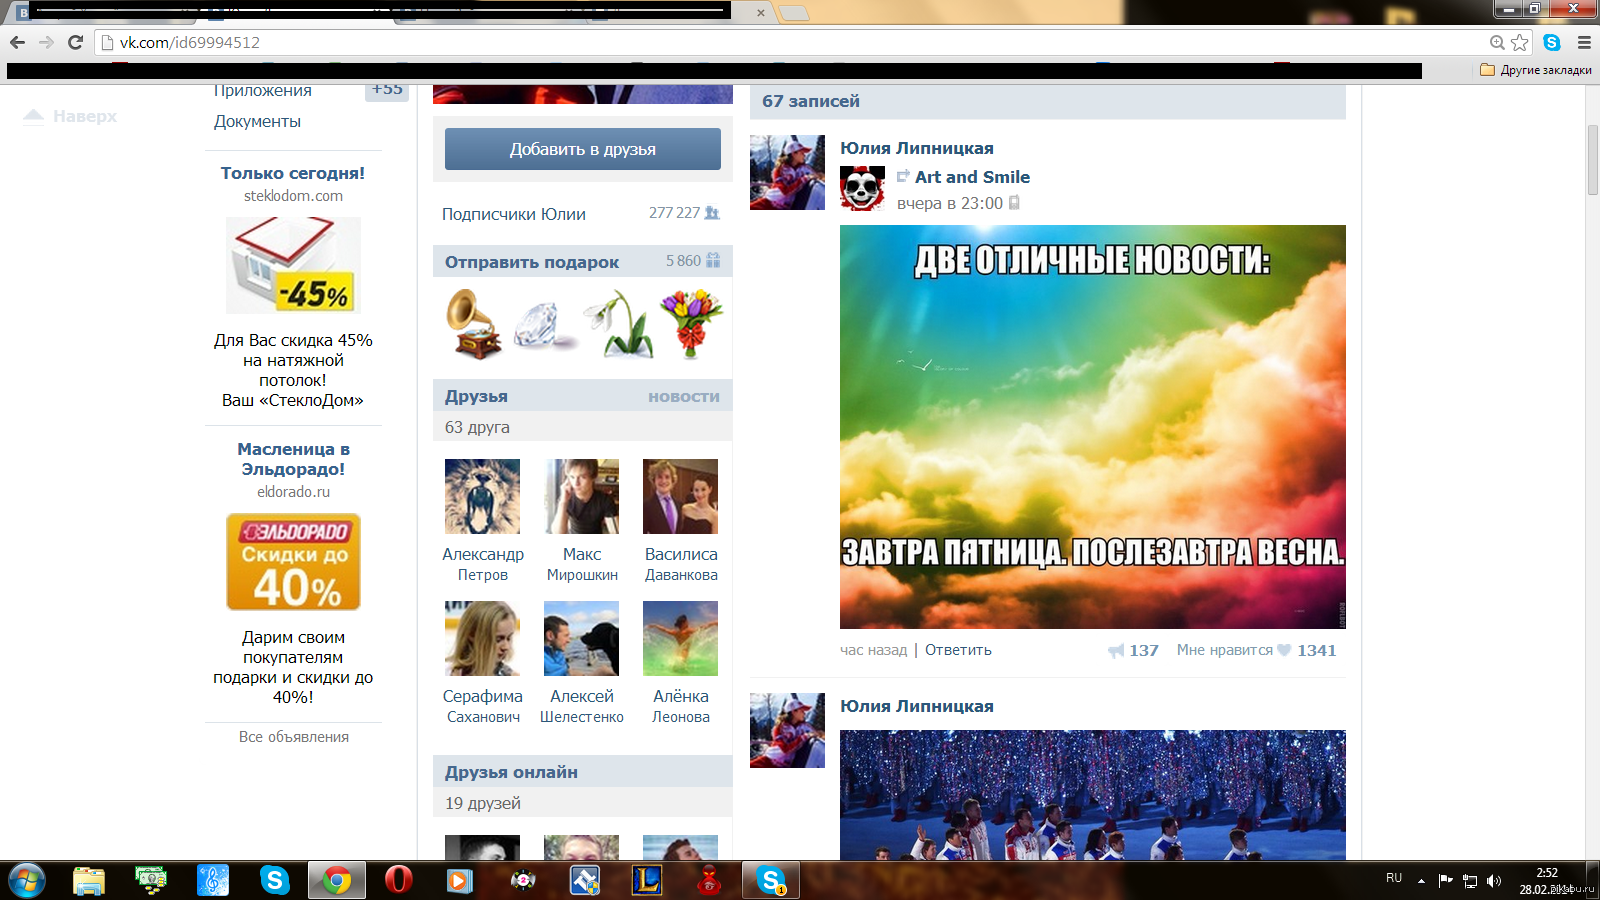Show hidden system tray icons
1600x900 pixels.
[x=1421, y=881]
